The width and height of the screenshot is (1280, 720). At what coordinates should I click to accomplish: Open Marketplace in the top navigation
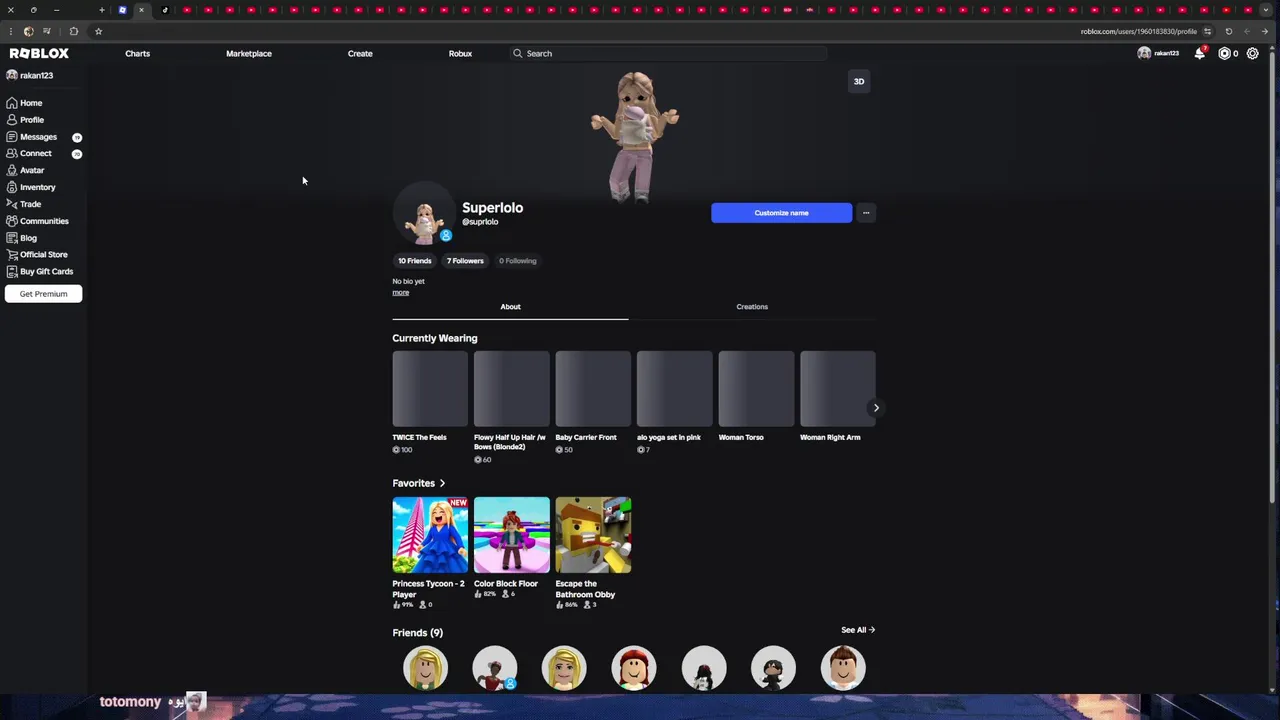[249, 53]
